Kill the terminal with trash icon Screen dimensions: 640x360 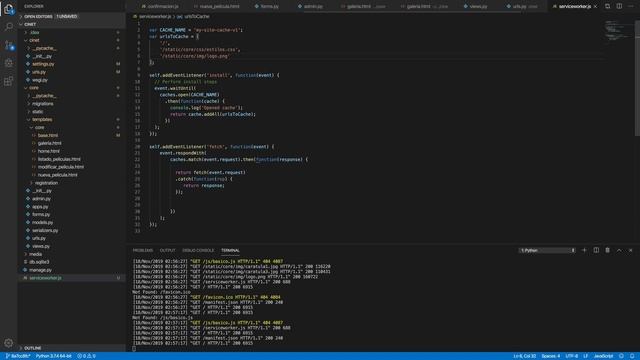(x=607, y=250)
